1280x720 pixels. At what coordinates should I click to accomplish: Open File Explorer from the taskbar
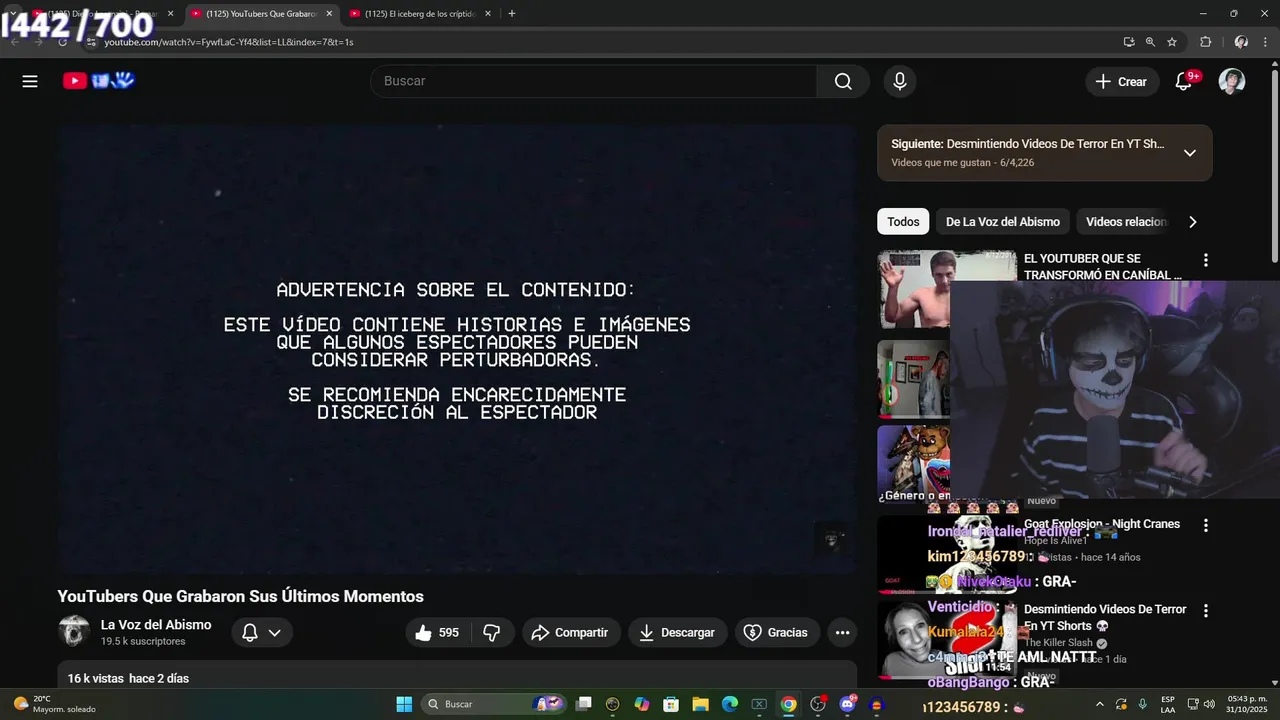click(701, 704)
